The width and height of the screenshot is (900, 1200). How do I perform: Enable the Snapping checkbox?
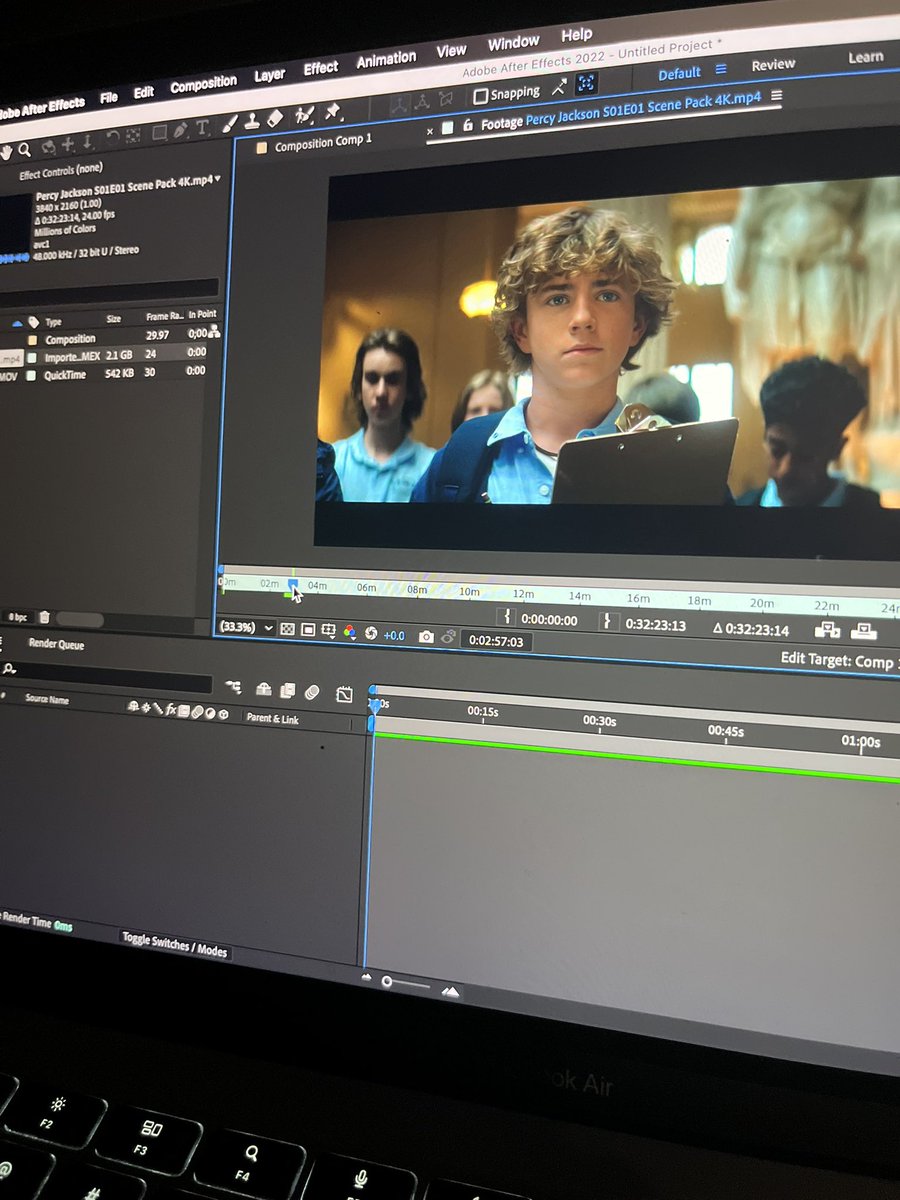(x=481, y=95)
